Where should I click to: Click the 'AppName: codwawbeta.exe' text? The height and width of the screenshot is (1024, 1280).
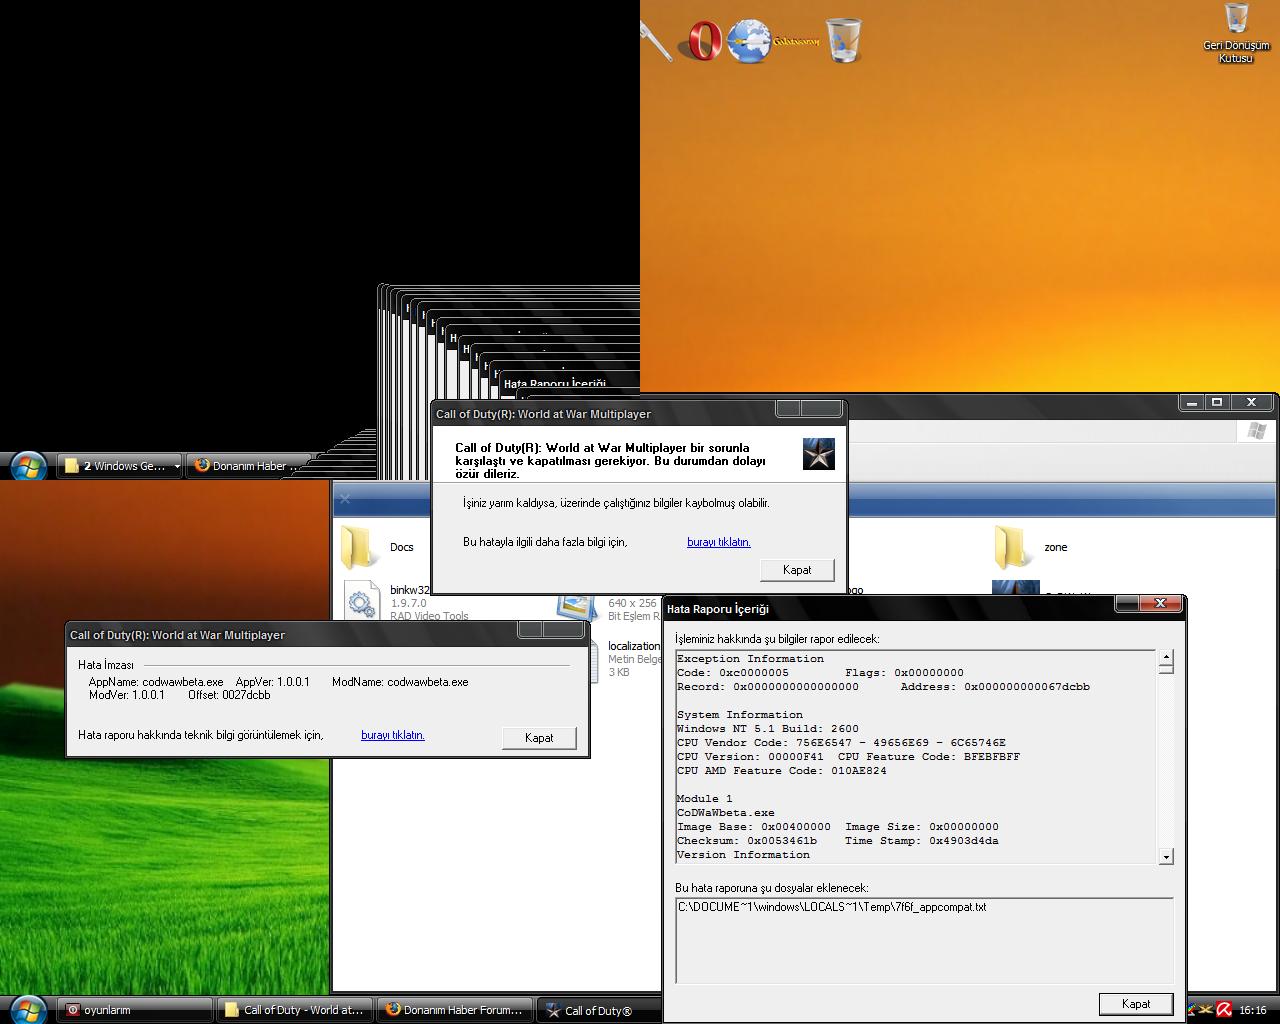156,682
